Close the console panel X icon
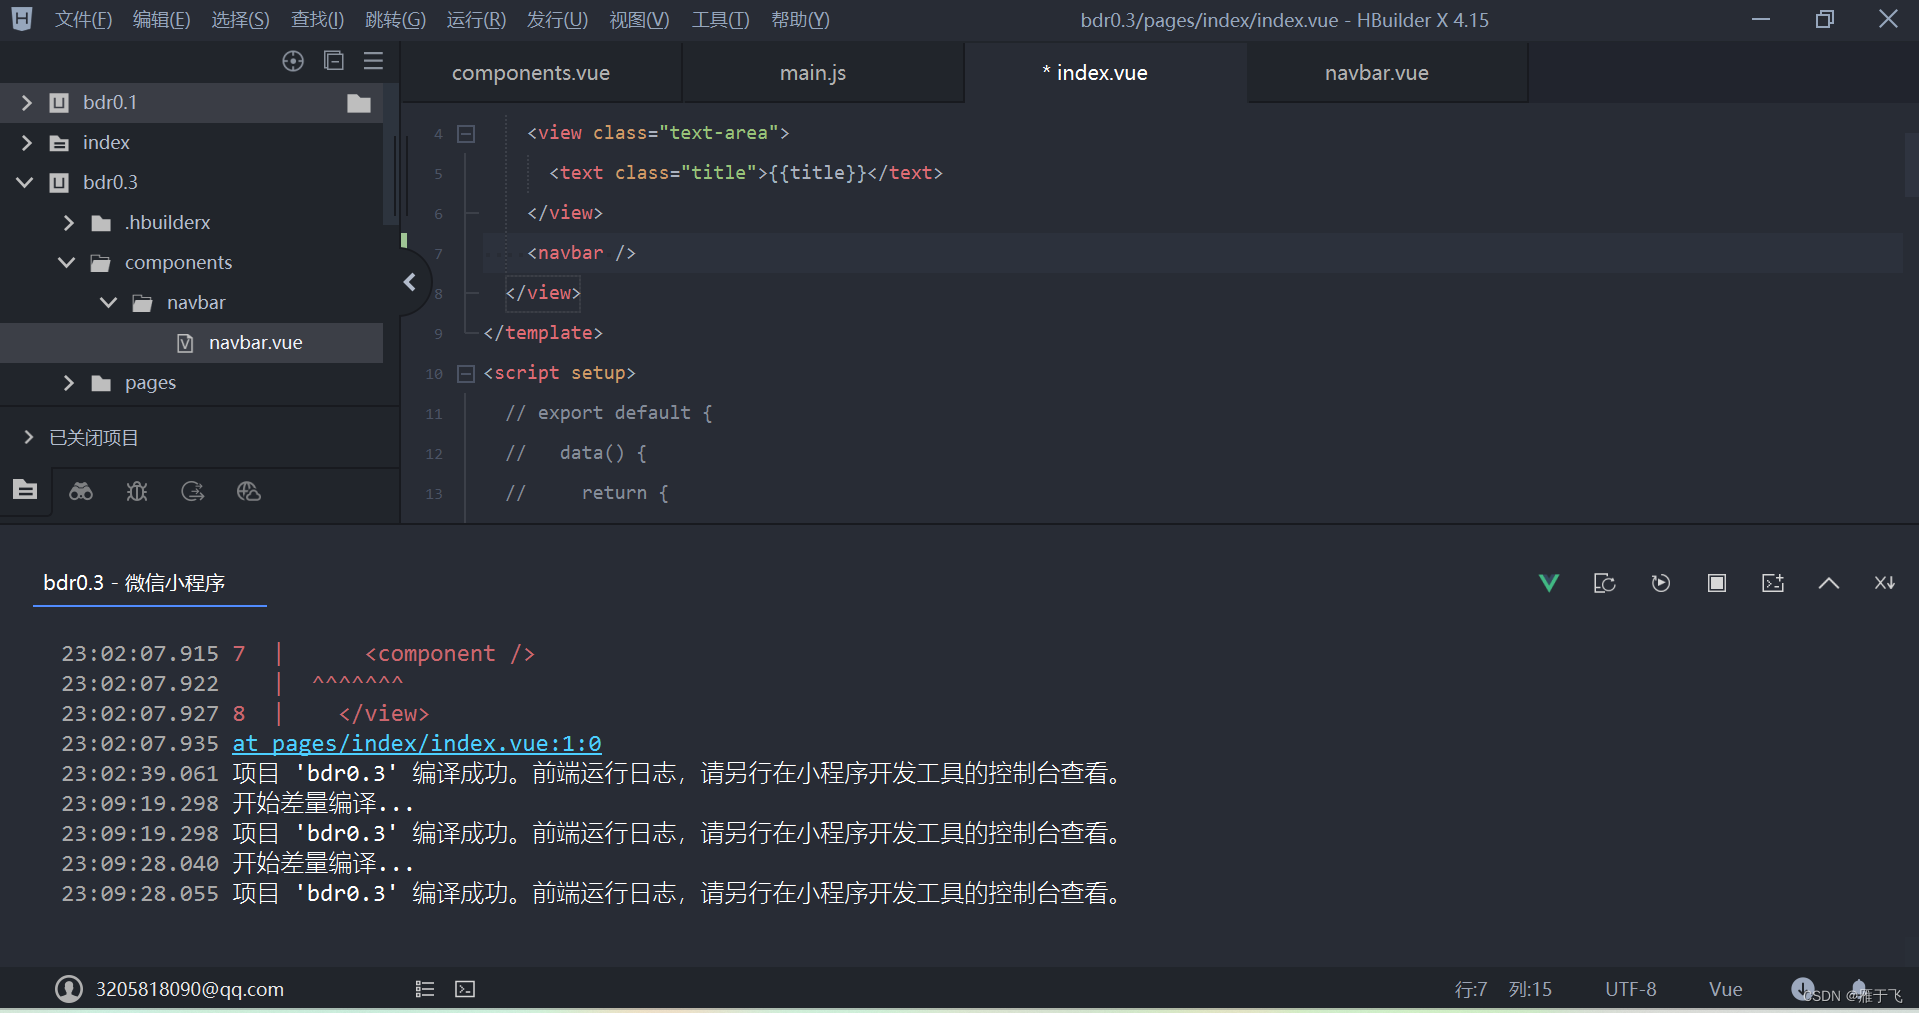The height and width of the screenshot is (1013, 1919). pyautogui.click(x=1885, y=583)
